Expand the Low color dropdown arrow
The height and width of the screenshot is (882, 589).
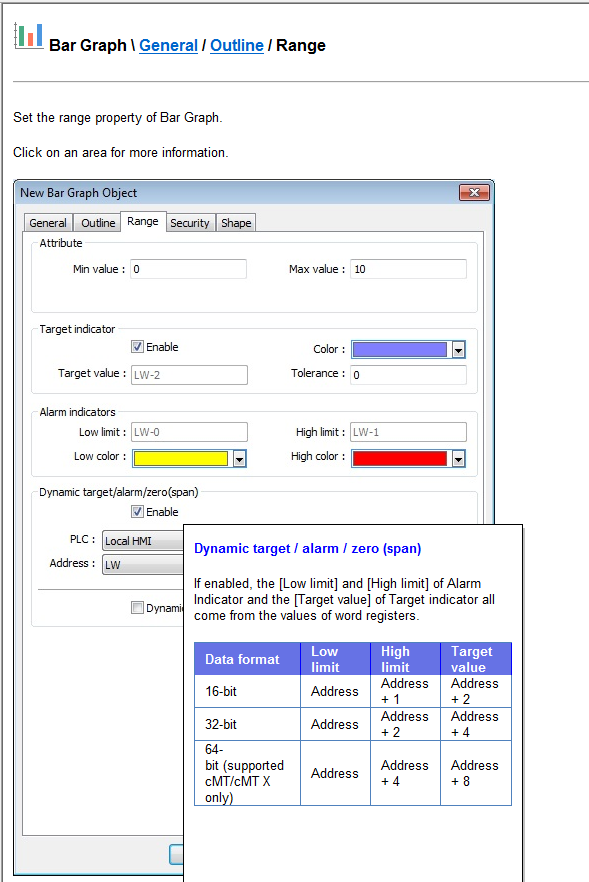(240, 459)
